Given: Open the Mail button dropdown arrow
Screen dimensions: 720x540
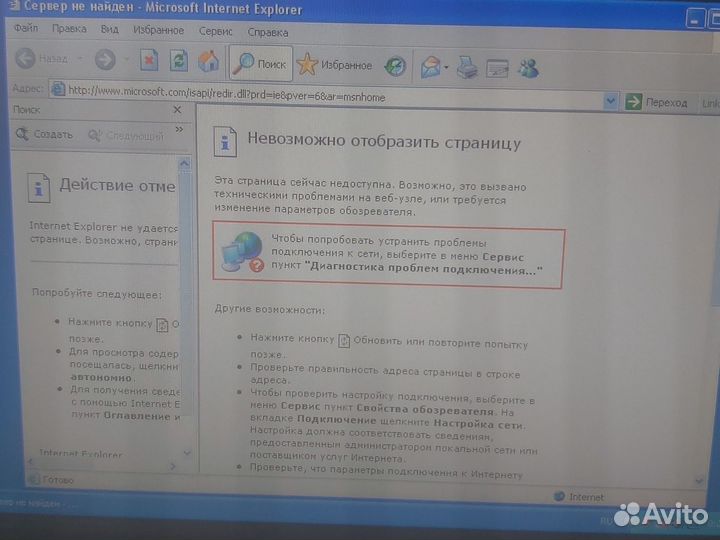Looking at the screenshot, I should coord(446,68).
